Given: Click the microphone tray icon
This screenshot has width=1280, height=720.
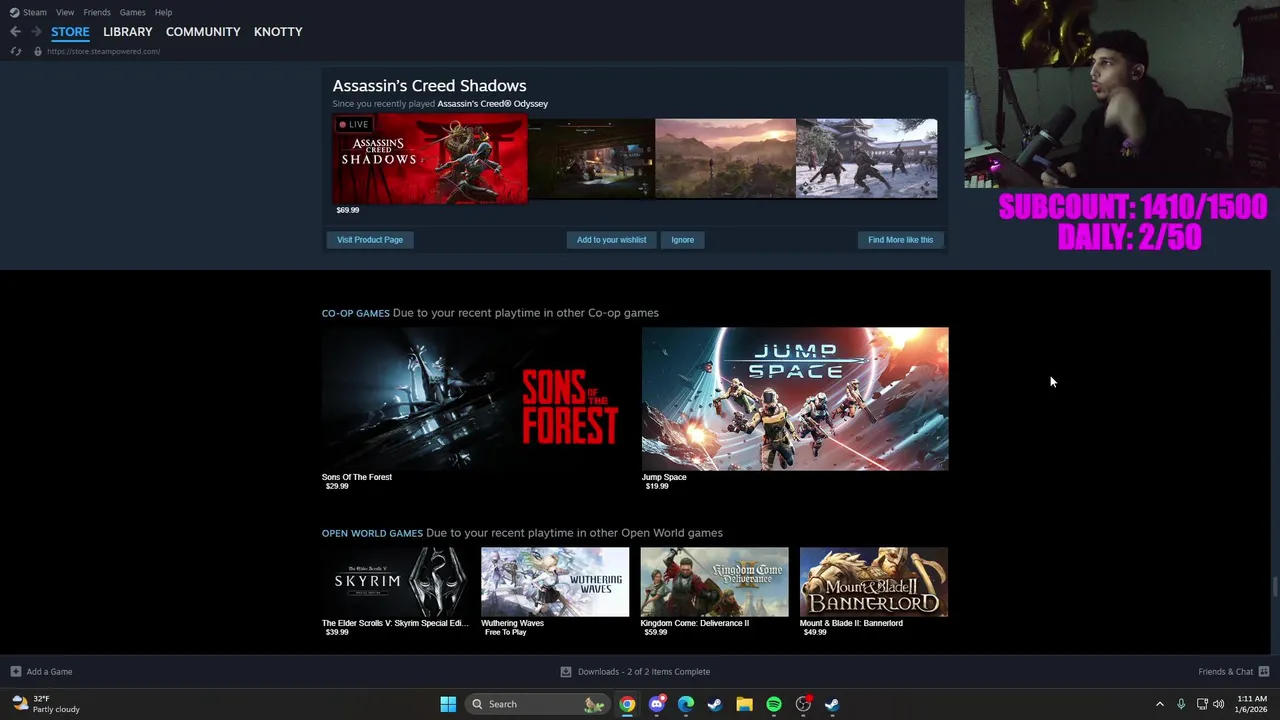Looking at the screenshot, I should (x=1181, y=704).
